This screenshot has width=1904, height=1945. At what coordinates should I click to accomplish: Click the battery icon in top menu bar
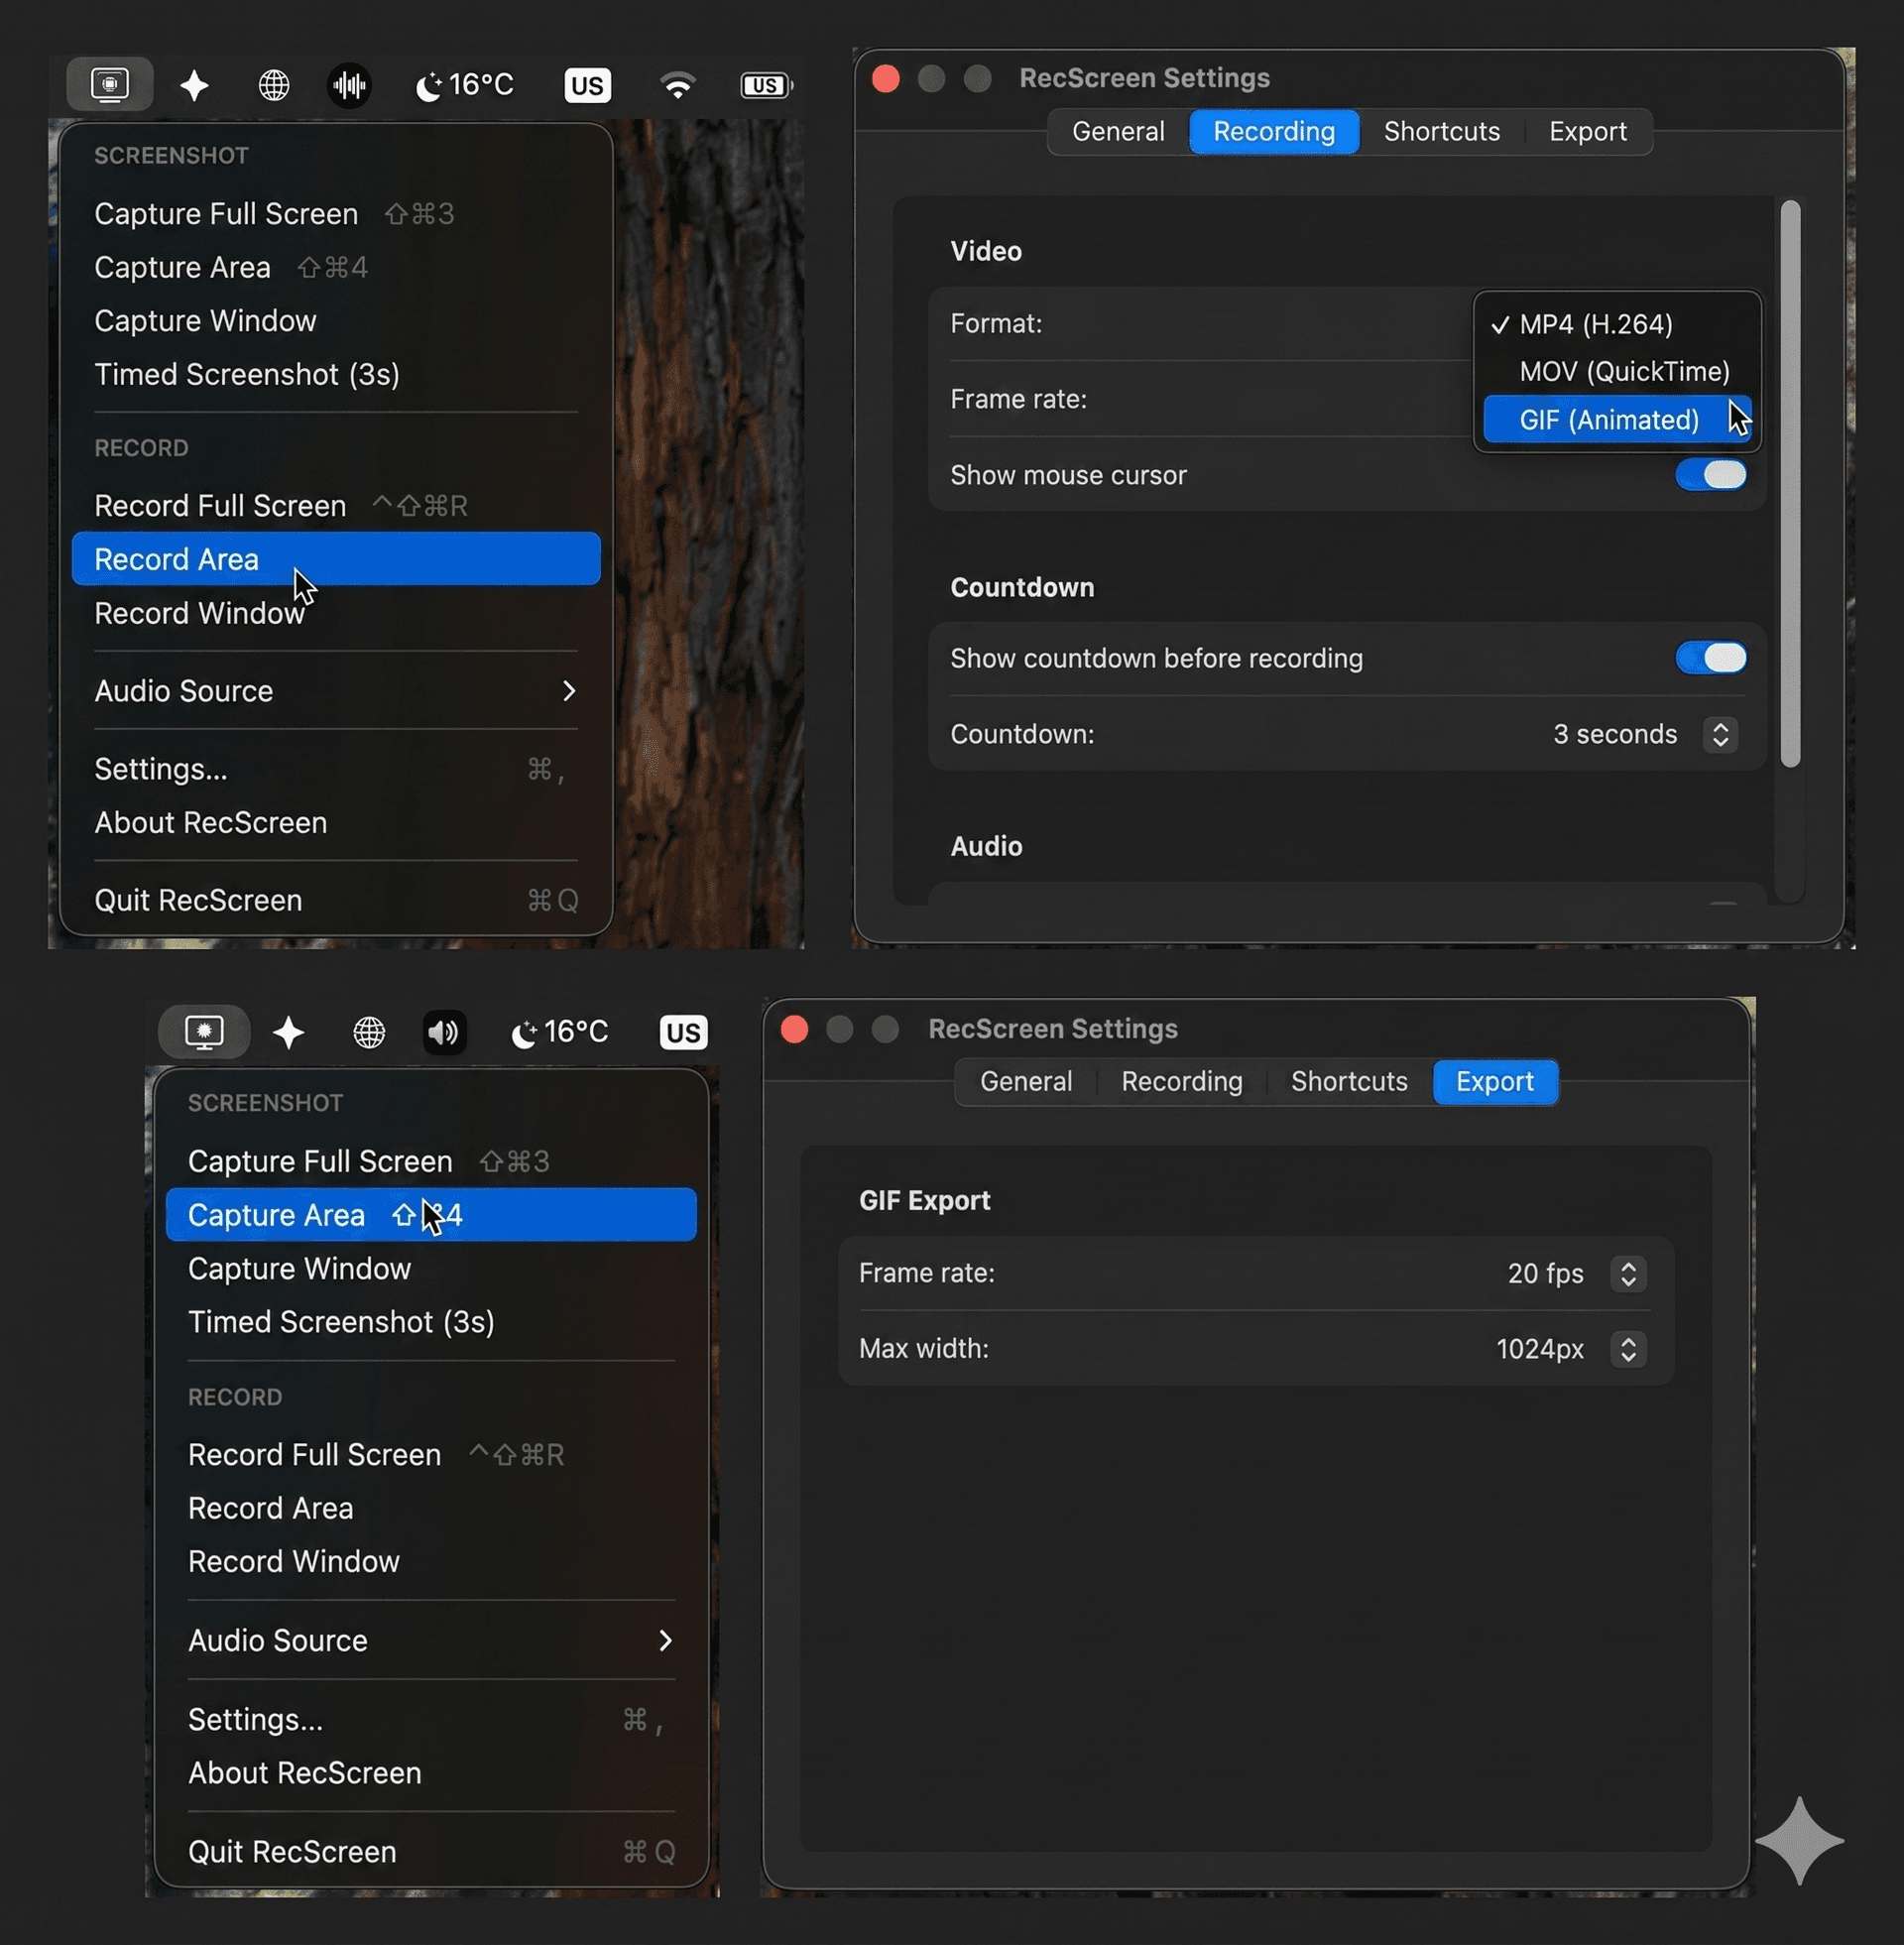tap(767, 86)
